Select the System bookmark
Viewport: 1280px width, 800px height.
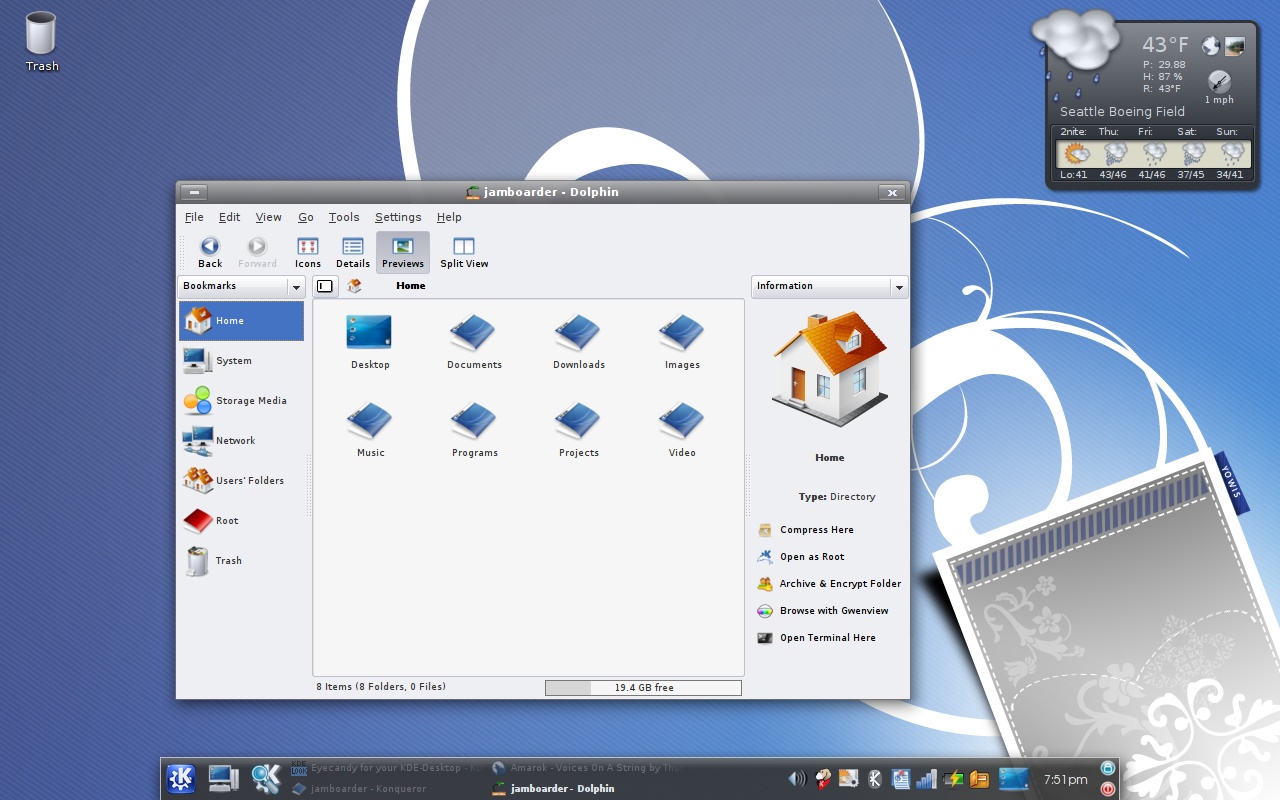pos(241,361)
